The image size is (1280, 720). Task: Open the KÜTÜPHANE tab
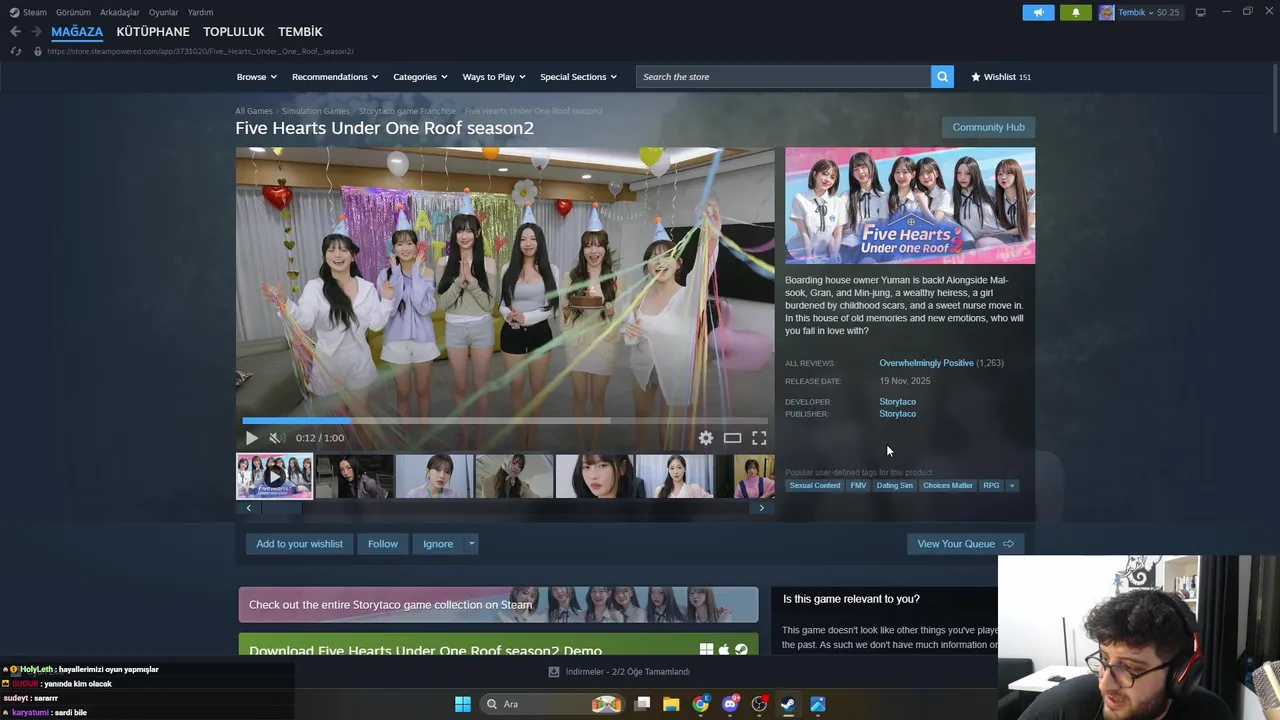point(153,32)
